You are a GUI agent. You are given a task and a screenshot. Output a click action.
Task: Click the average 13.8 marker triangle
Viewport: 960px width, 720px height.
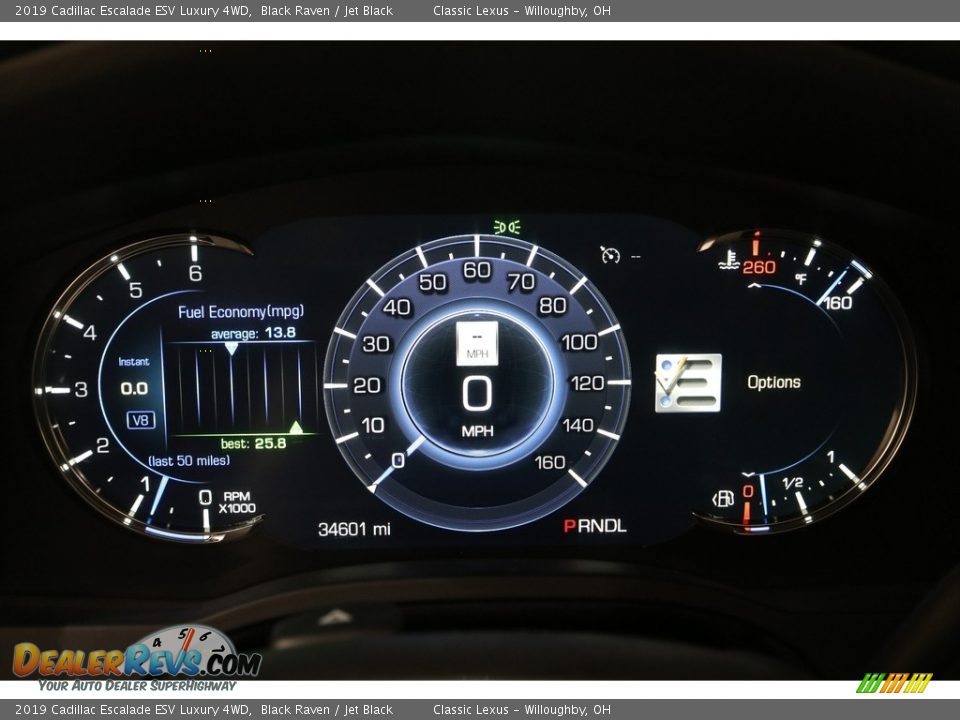[x=231, y=349]
